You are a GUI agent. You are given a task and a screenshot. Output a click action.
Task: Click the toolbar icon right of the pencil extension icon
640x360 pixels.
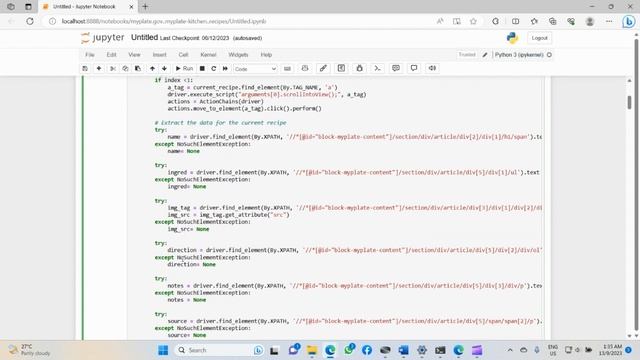(x=341, y=69)
